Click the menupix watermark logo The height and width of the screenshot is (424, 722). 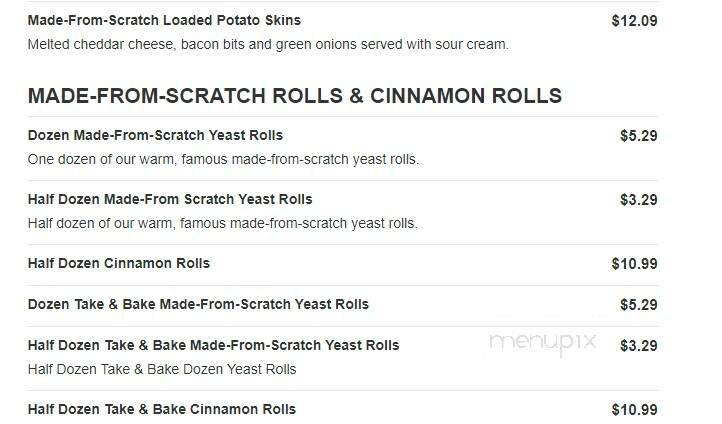coord(543,343)
